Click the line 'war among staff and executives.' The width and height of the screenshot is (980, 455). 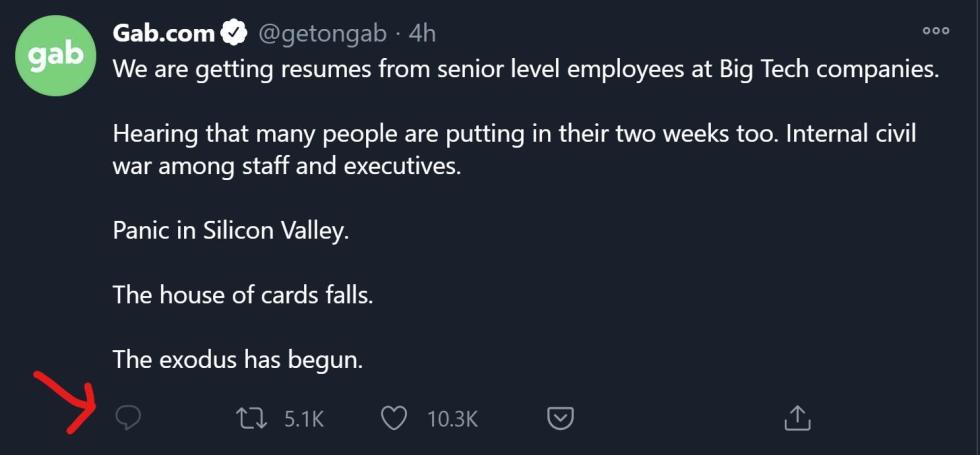(x=286, y=167)
